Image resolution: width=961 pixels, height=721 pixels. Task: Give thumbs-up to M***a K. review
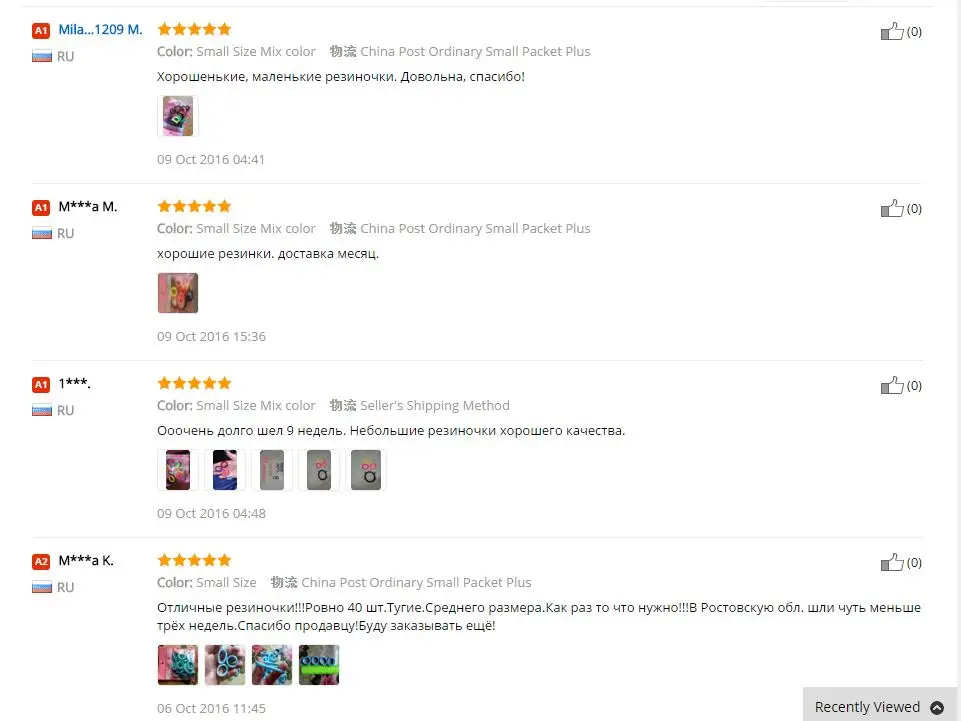892,563
